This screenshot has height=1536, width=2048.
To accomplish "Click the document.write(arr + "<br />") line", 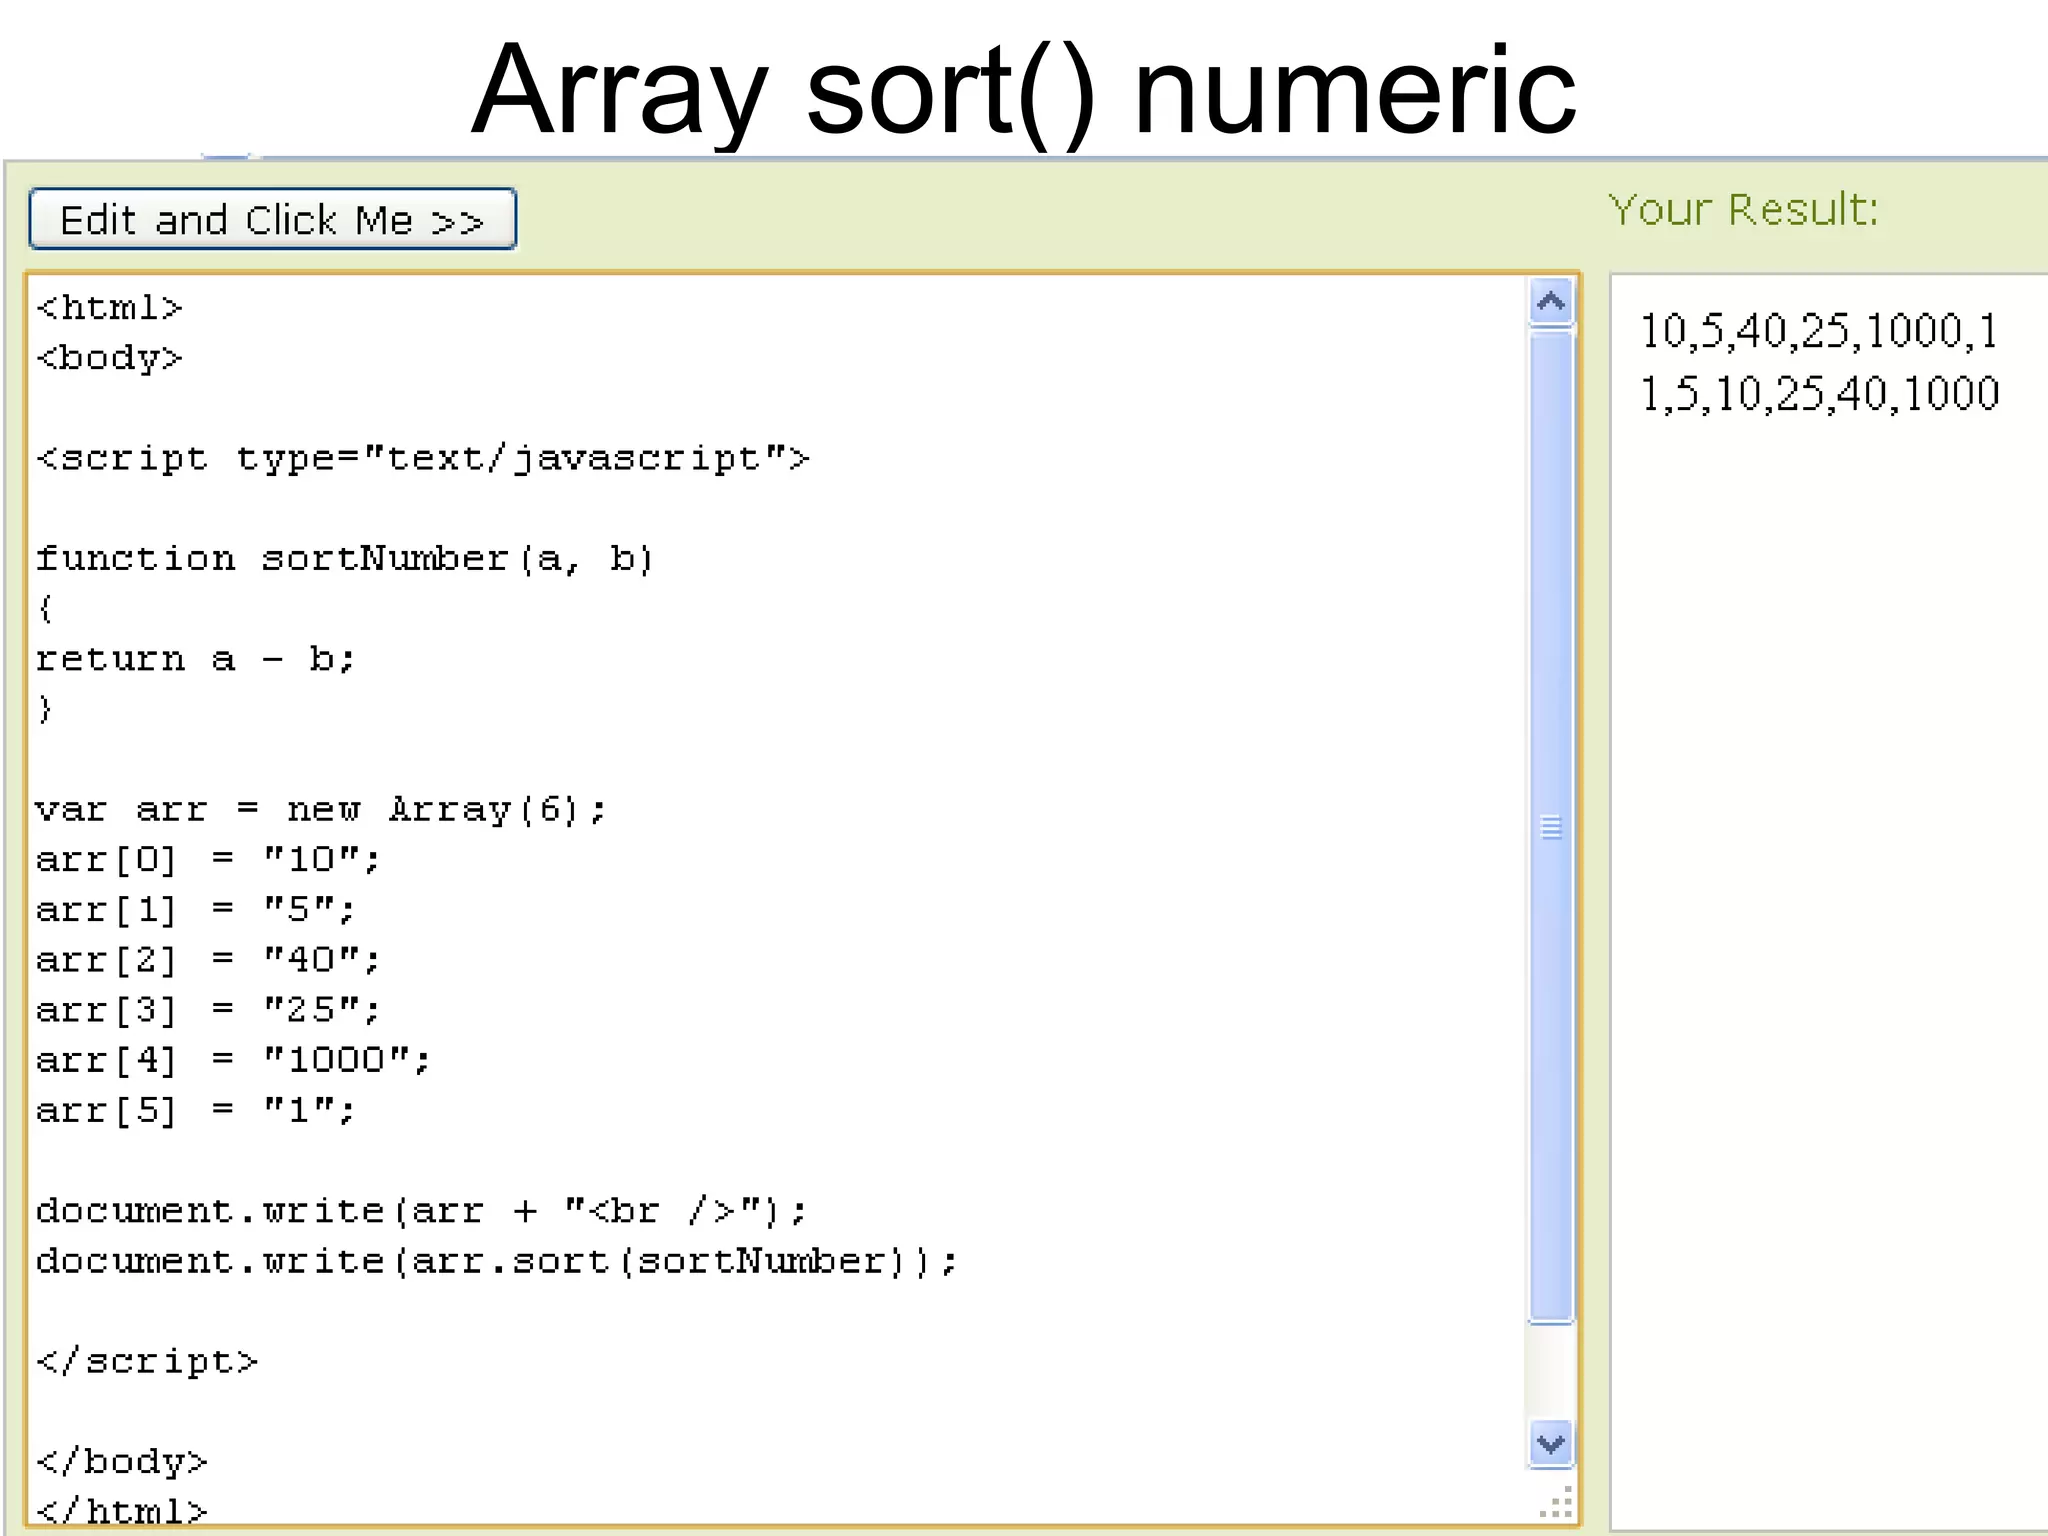I will click(421, 1211).
